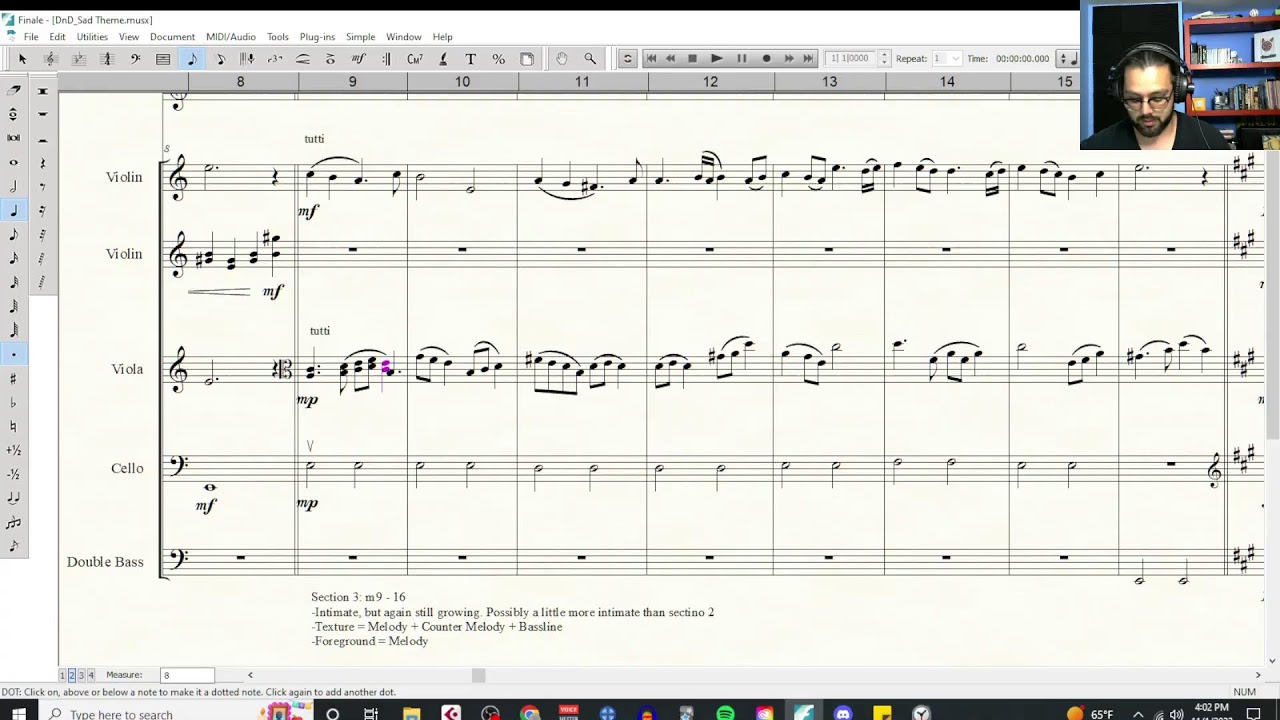Select quarter rest in rests palette

[42, 162]
